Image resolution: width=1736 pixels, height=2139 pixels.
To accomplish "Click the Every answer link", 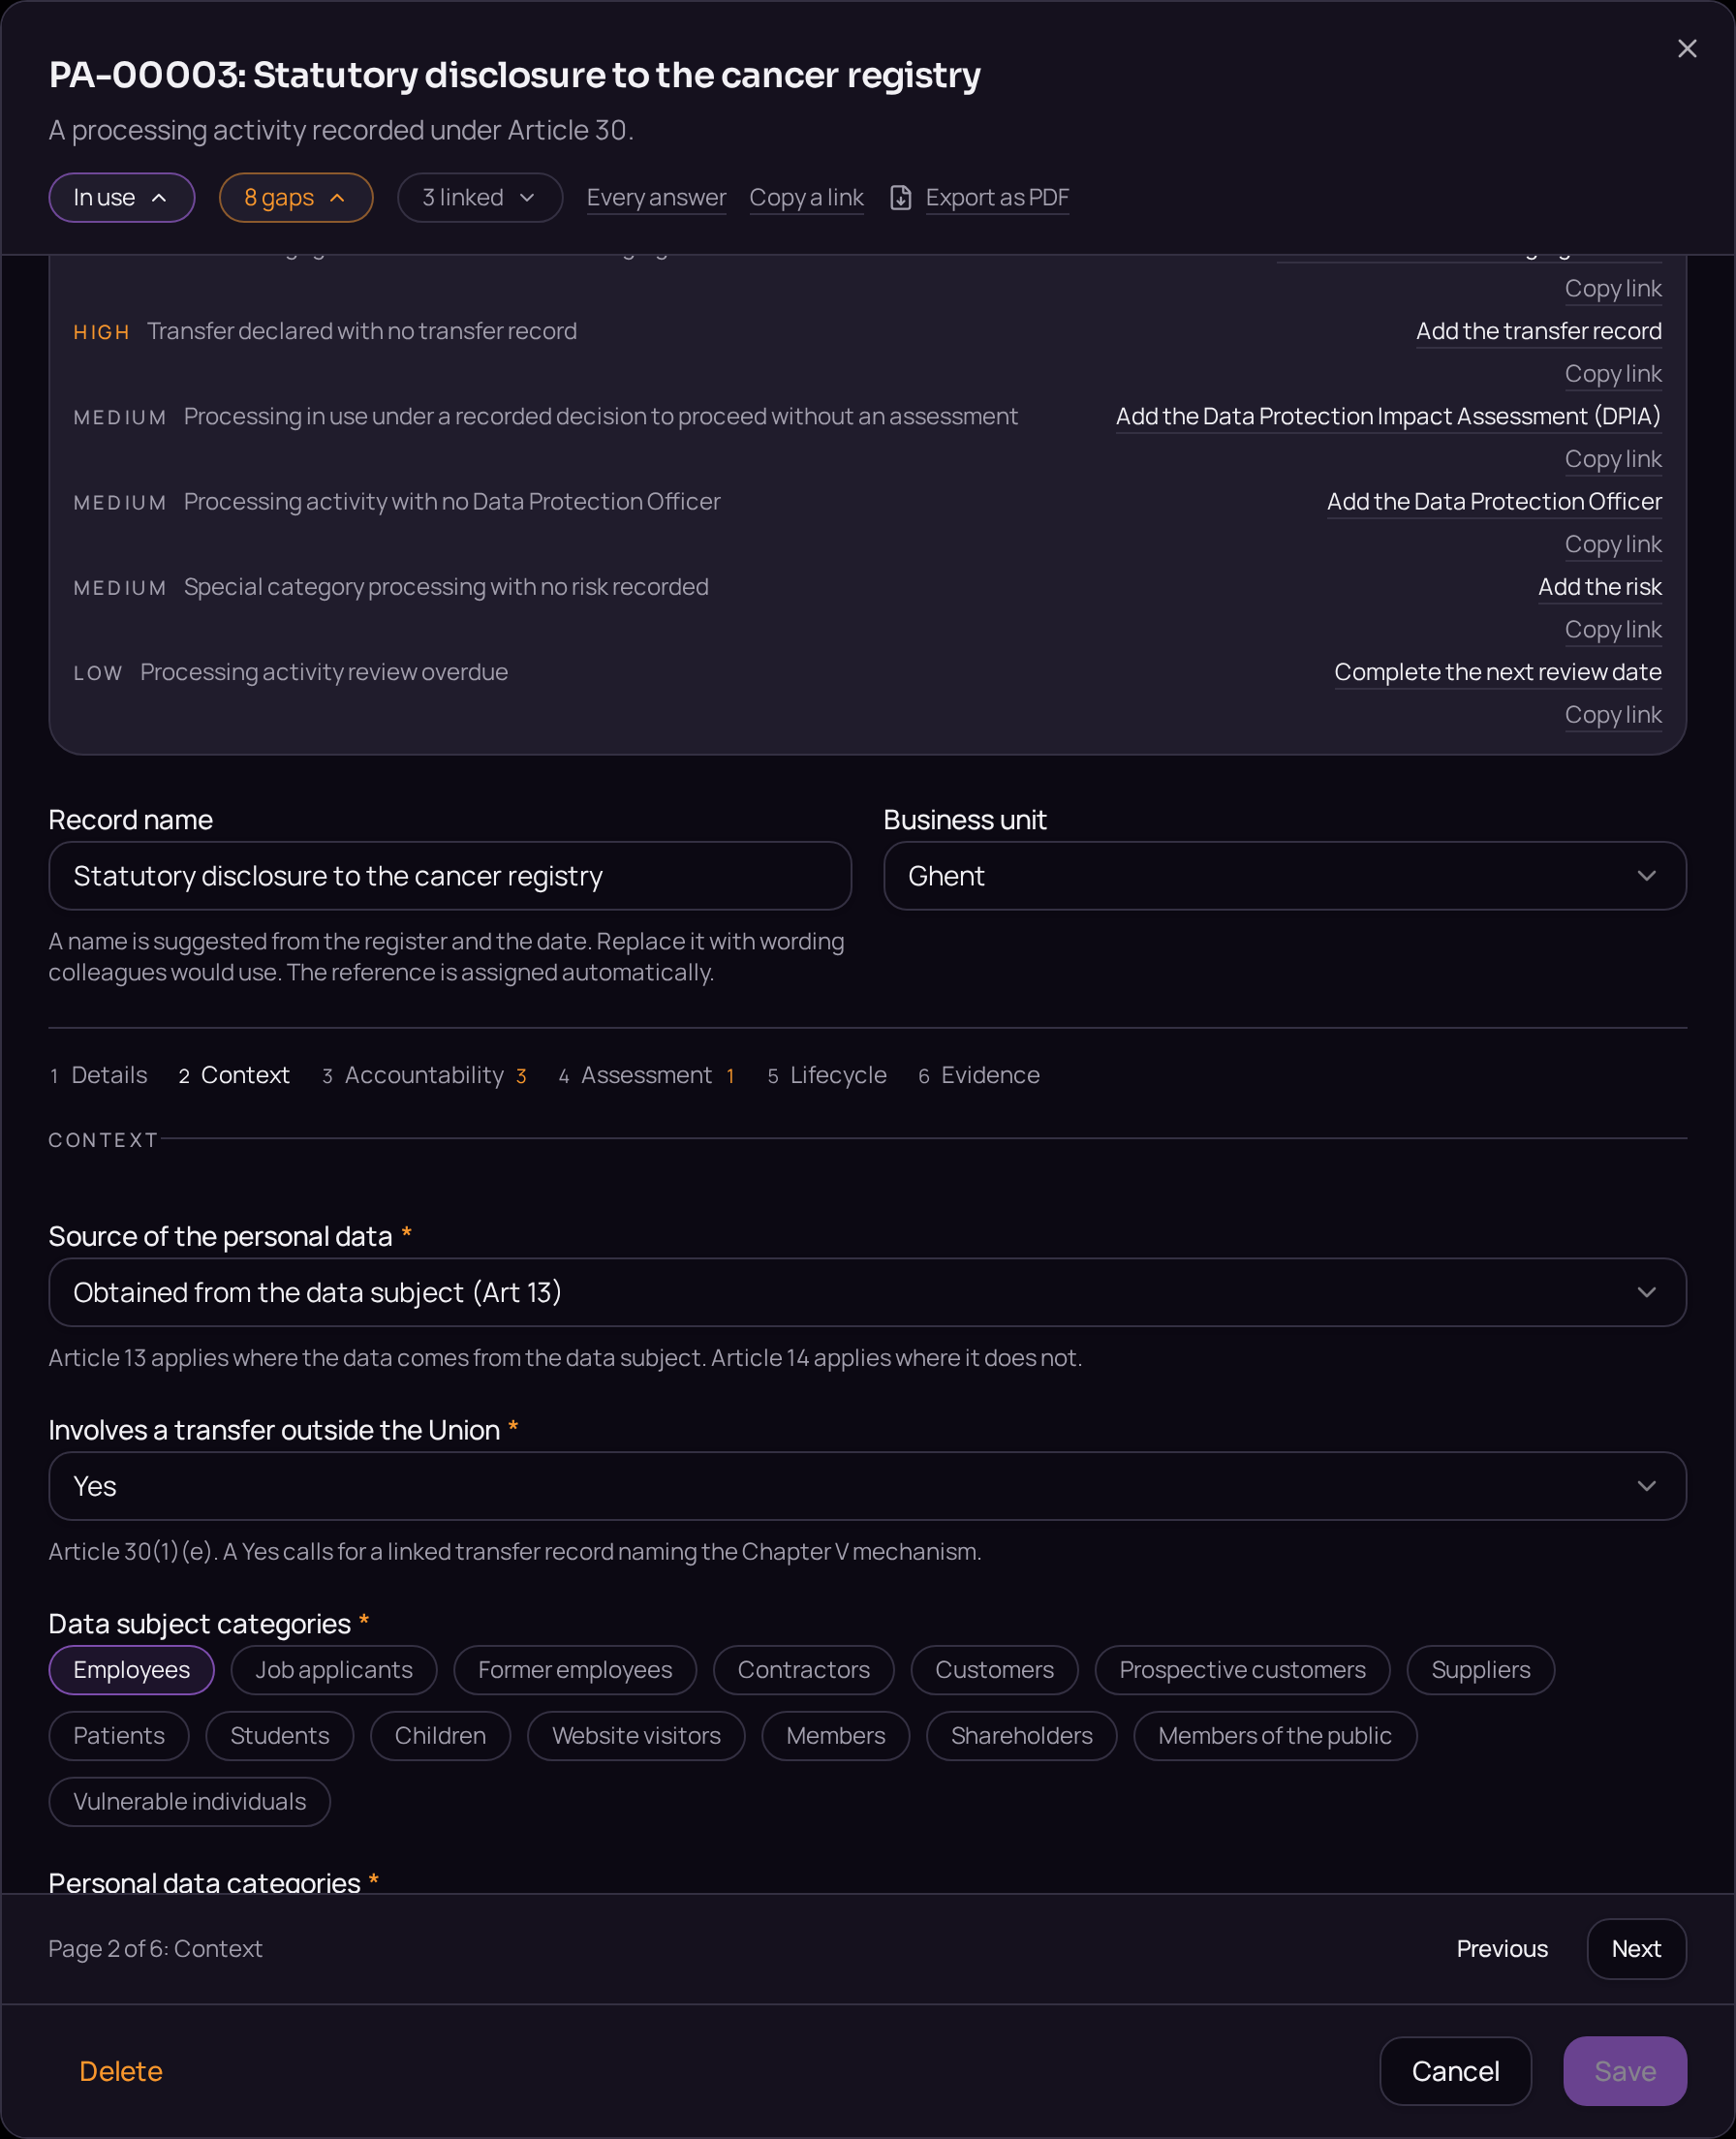I will click(656, 198).
